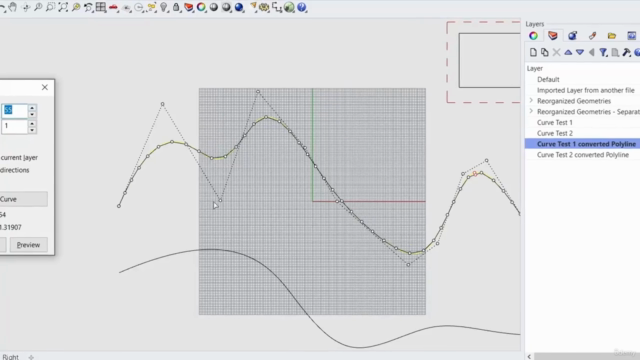Add a viewport tab with plus icon
This screenshot has height=360, width=640.
pyautogui.click(x=31, y=357)
